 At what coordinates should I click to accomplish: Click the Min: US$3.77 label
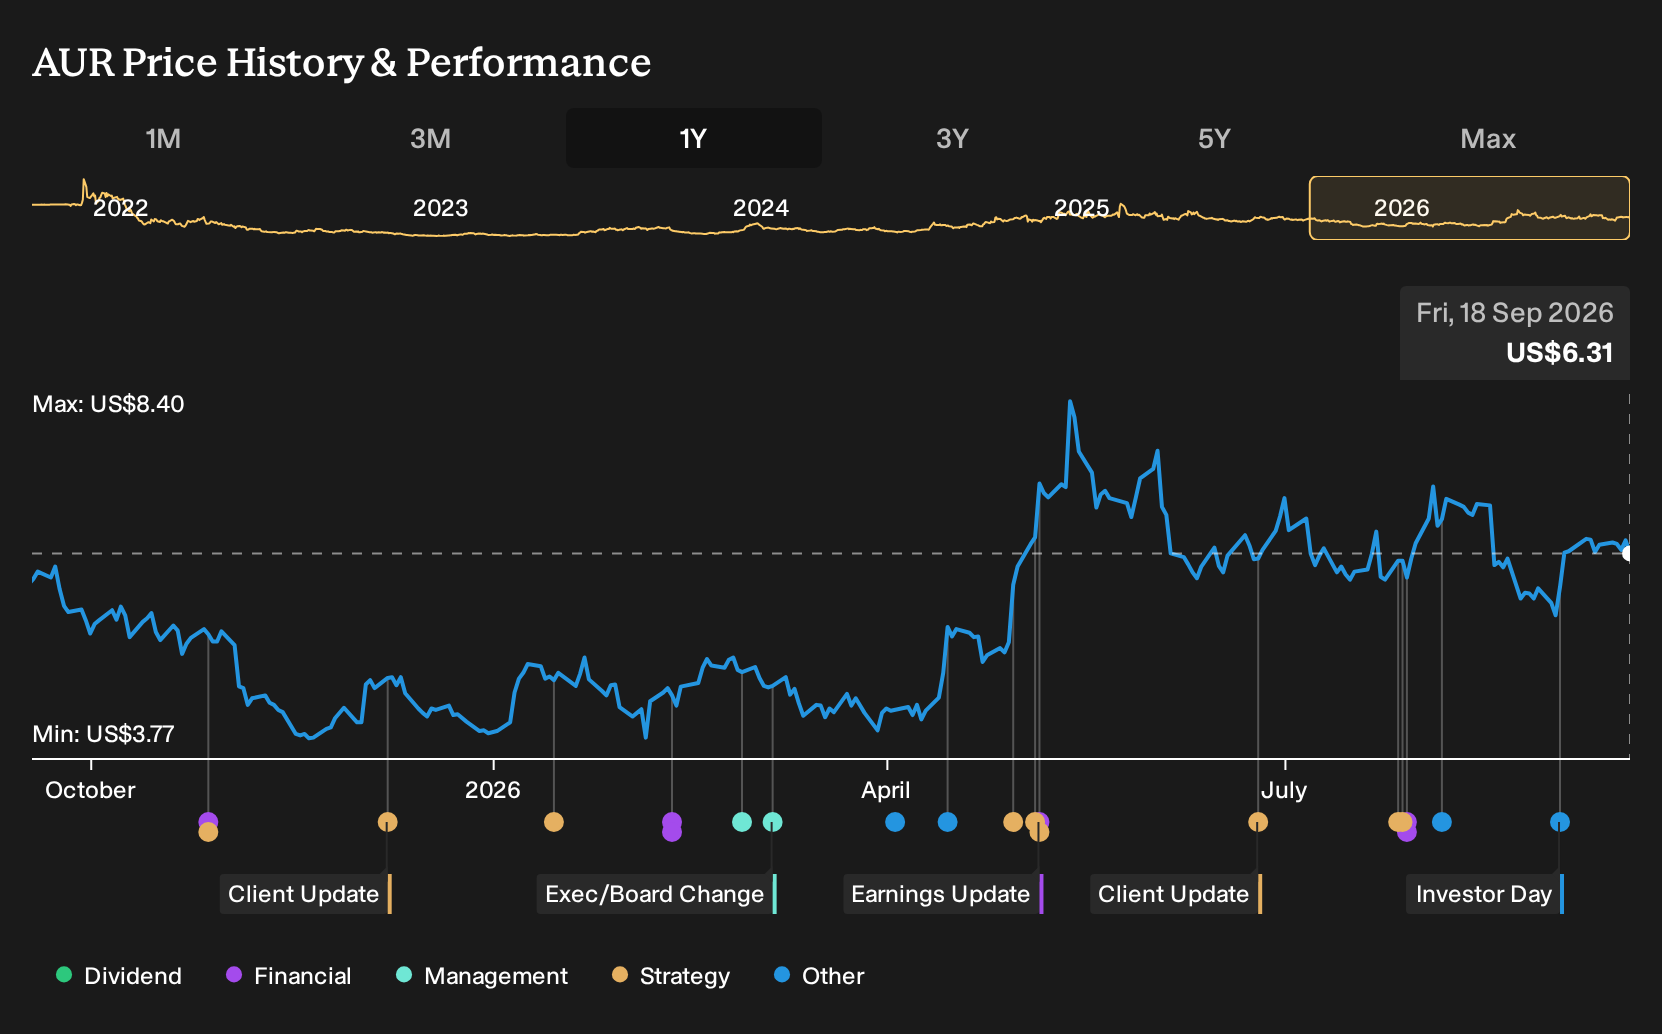tap(104, 734)
